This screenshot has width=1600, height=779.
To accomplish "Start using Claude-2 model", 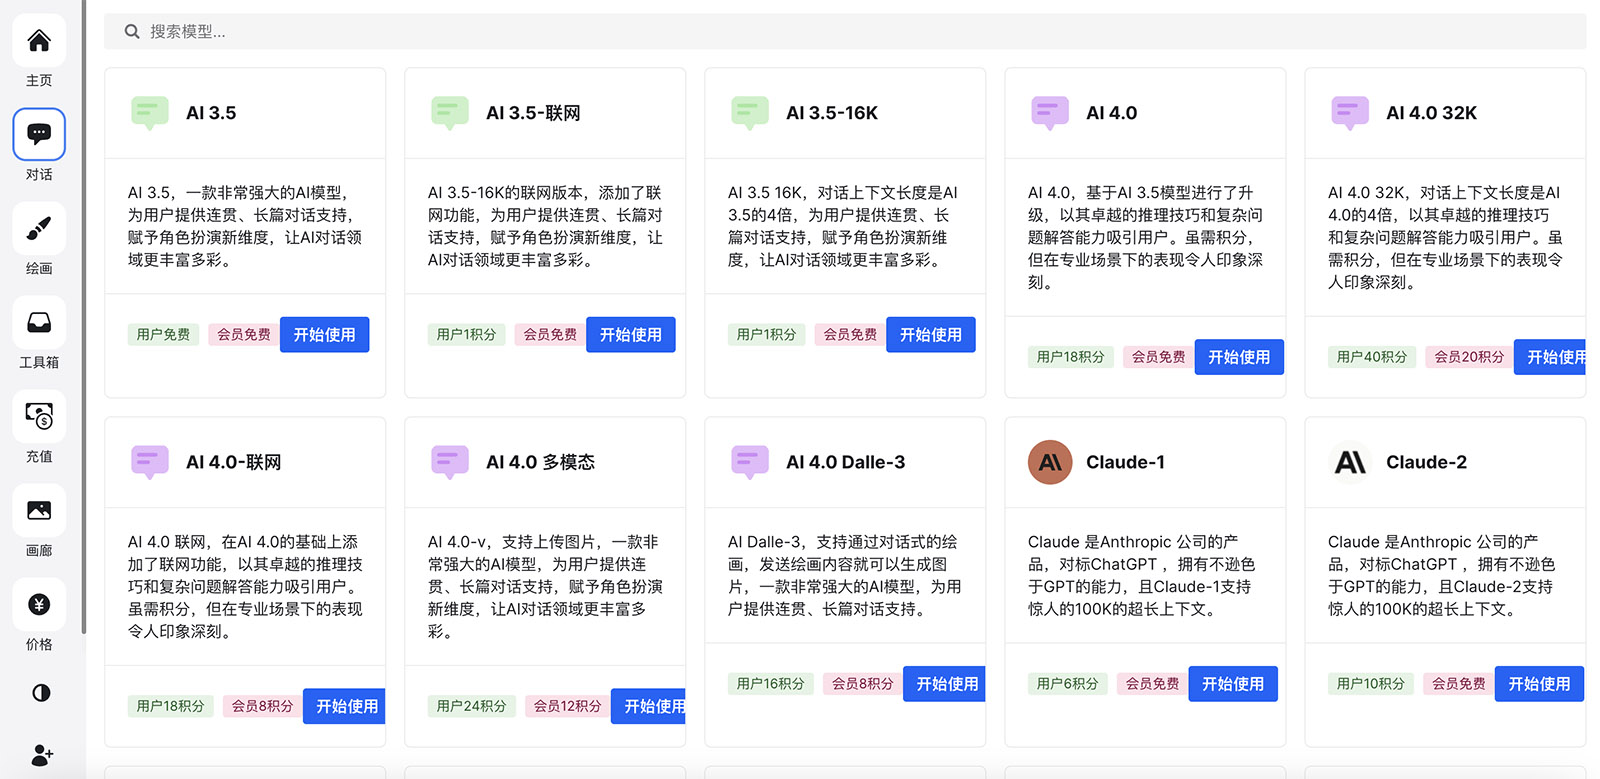I will coord(1539,684).
